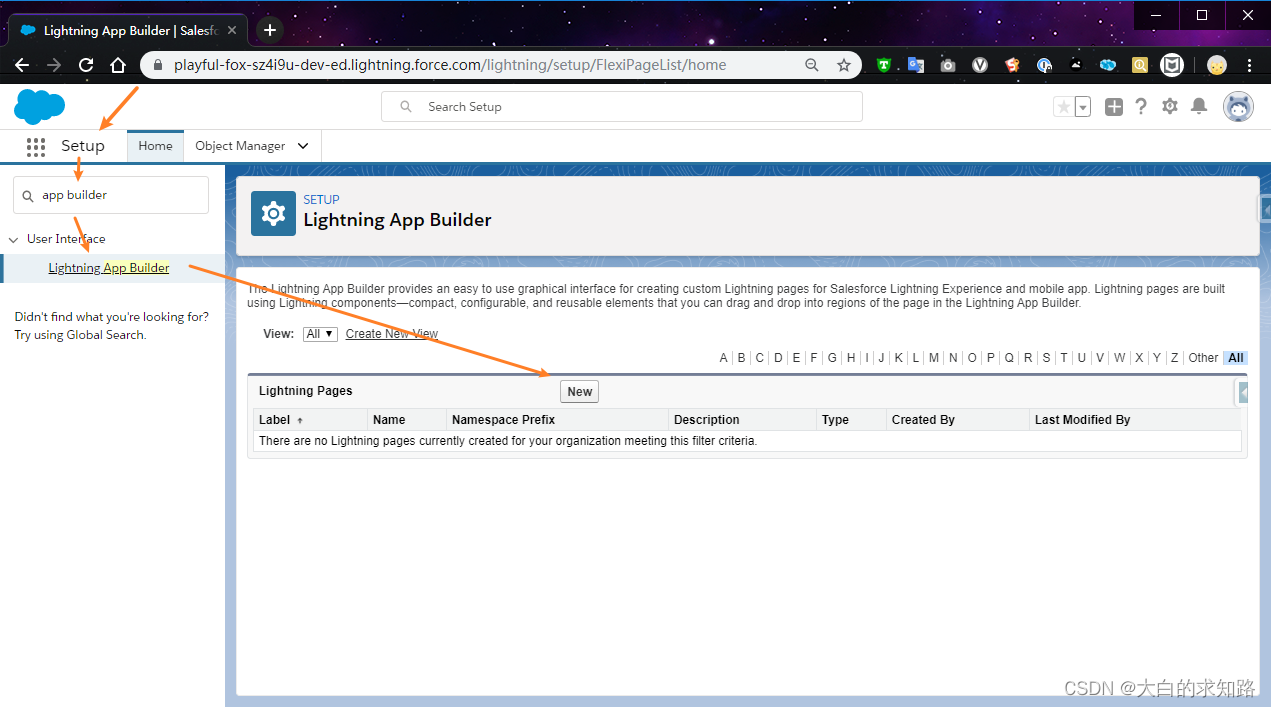Click the Salesforce cloud logo
The height and width of the screenshot is (707, 1271).
coord(40,106)
